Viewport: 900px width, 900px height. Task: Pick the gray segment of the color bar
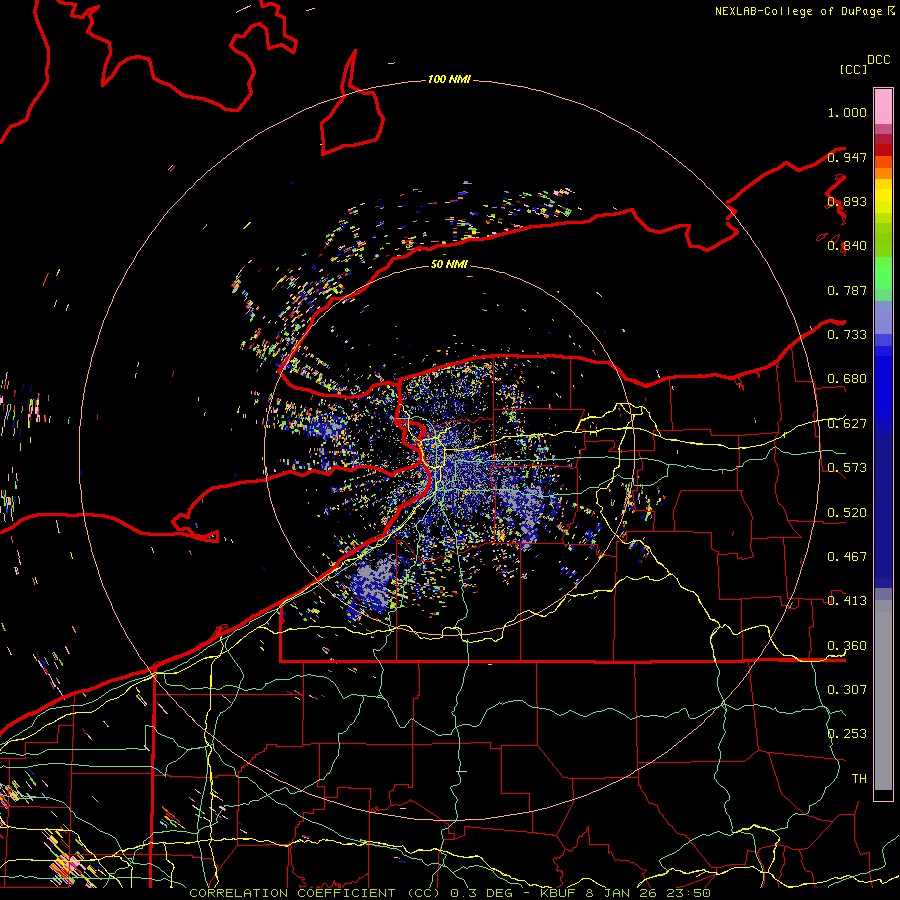coord(883,695)
